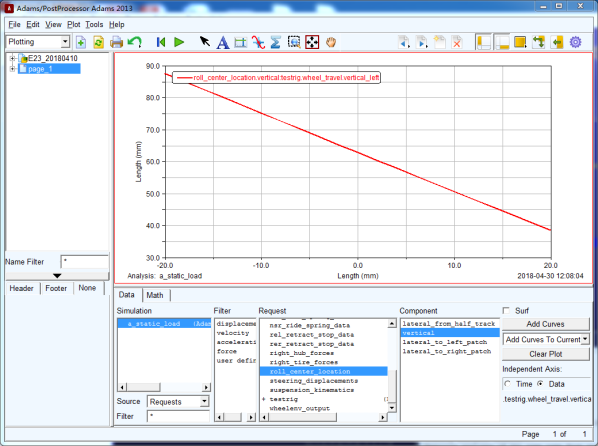
Task: Open the blue gear settings icon
Action: click(575, 42)
